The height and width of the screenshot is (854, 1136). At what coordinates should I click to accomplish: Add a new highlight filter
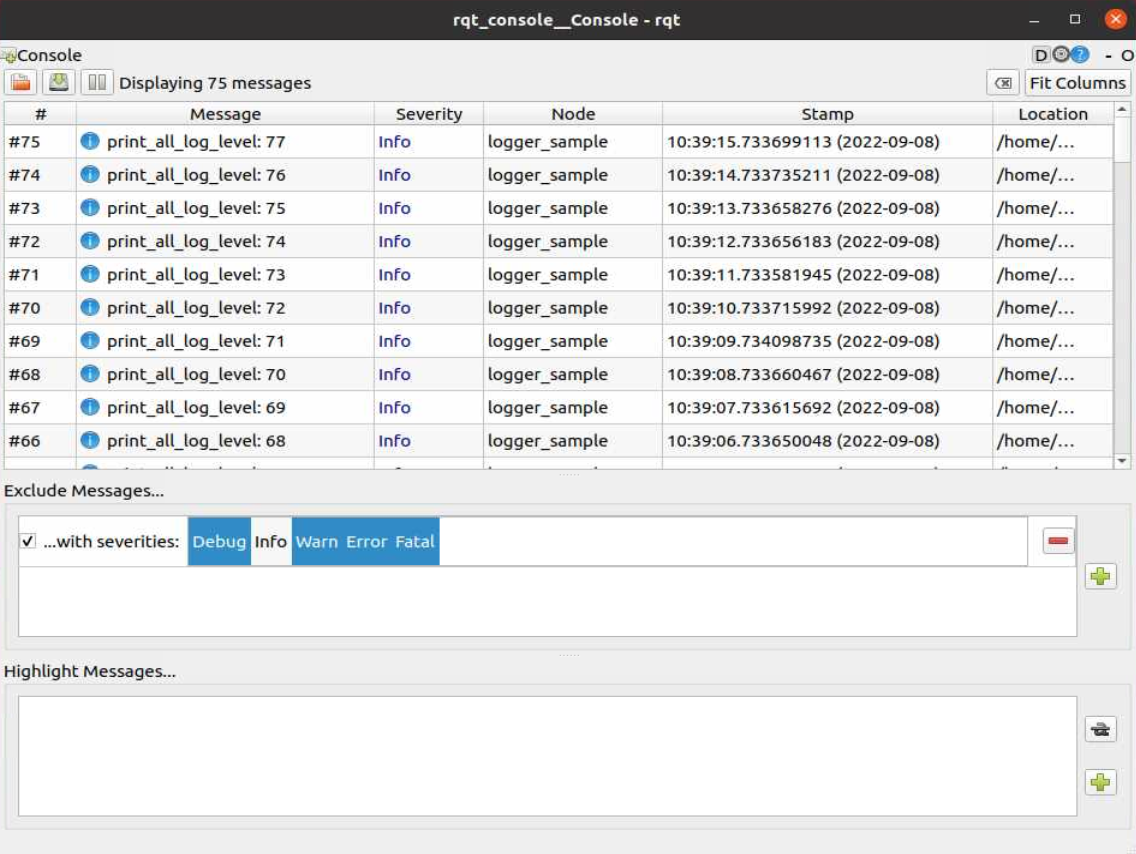point(1100,782)
